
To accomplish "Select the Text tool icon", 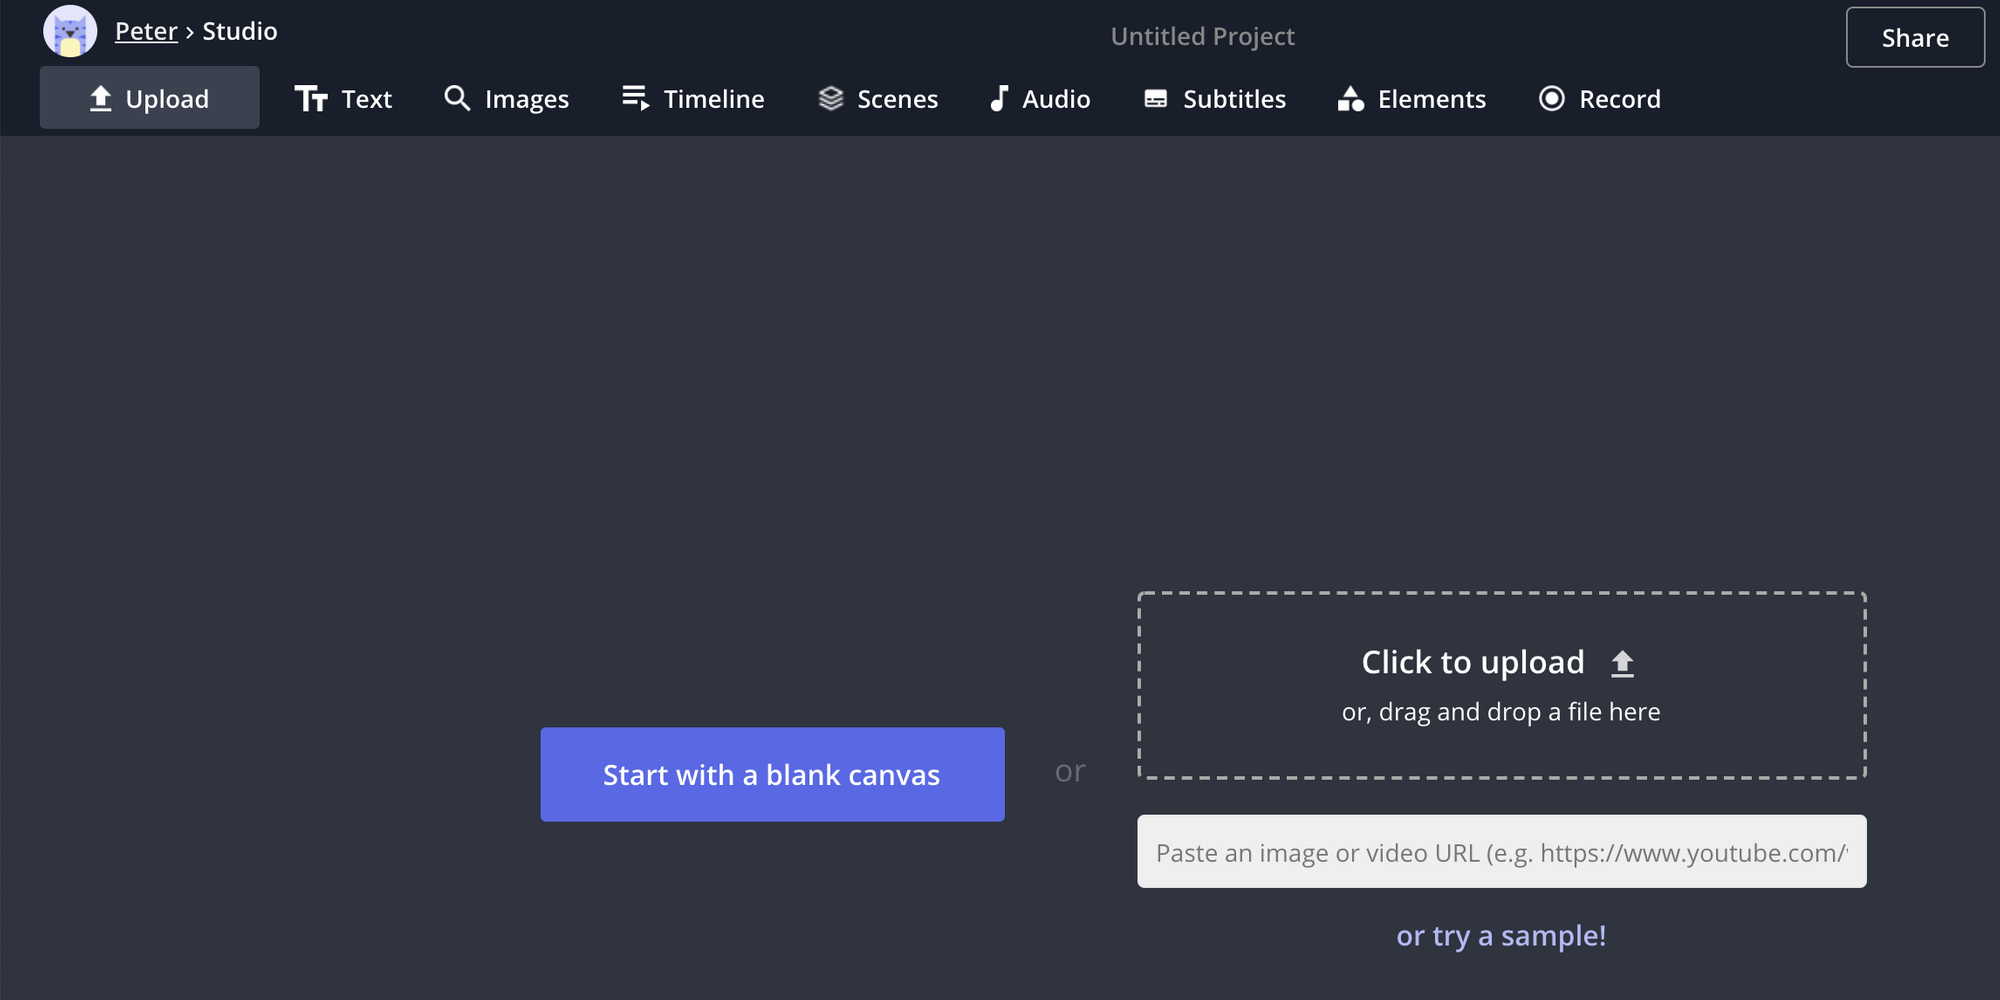I will coord(310,99).
